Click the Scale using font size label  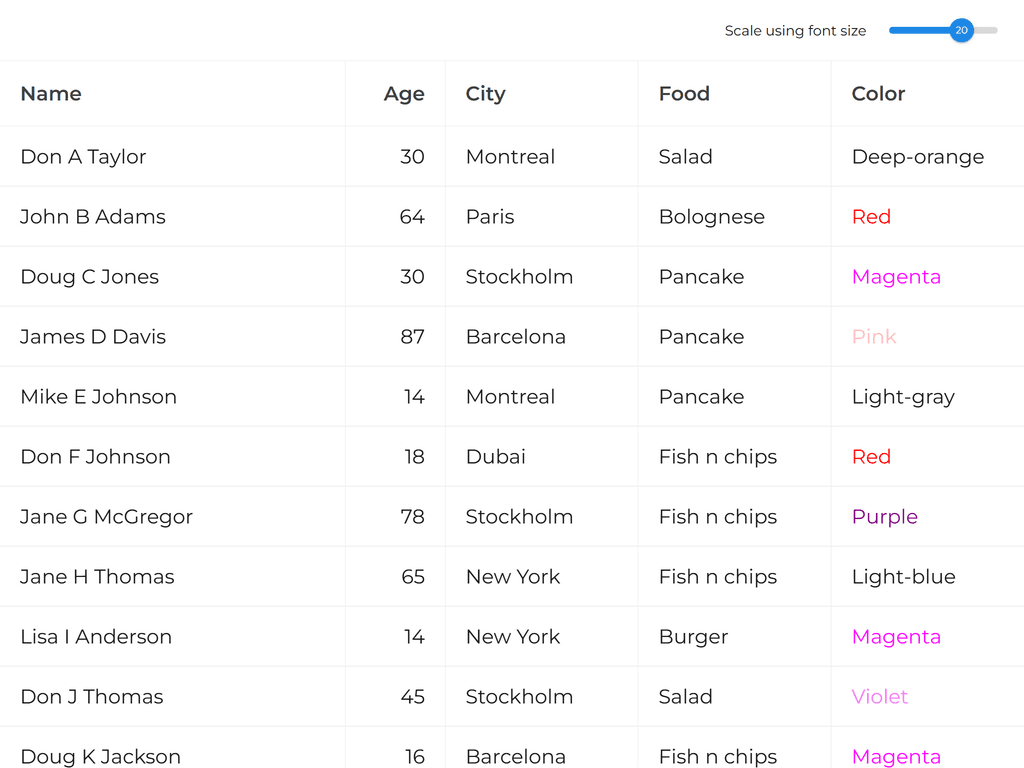pos(795,31)
